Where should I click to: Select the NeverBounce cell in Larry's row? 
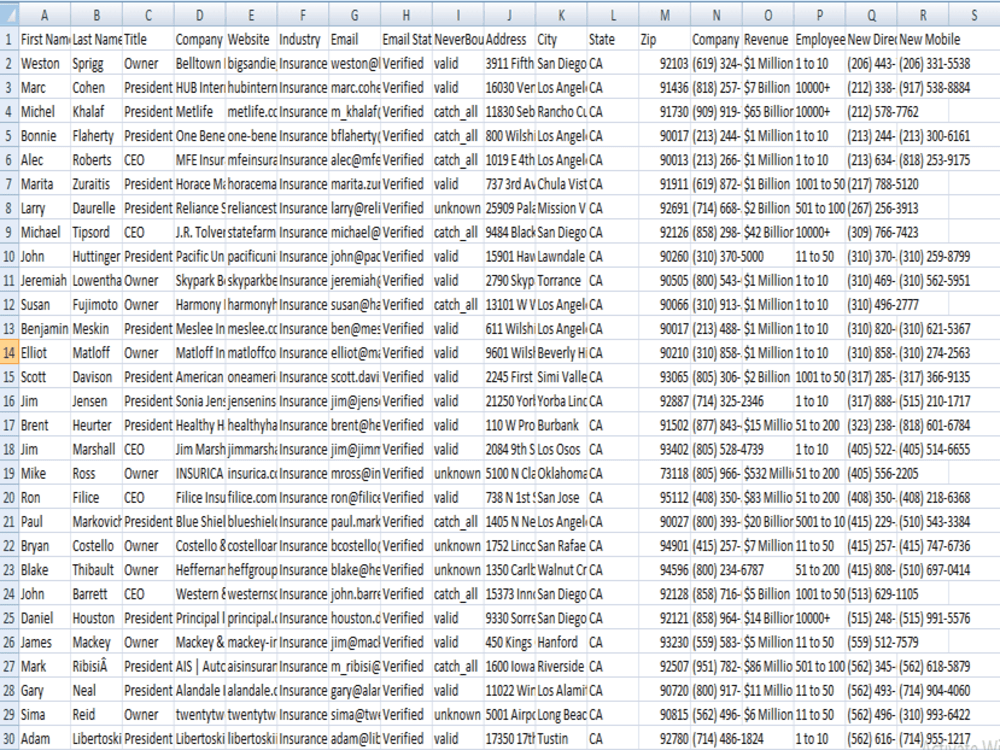[x=458, y=209]
